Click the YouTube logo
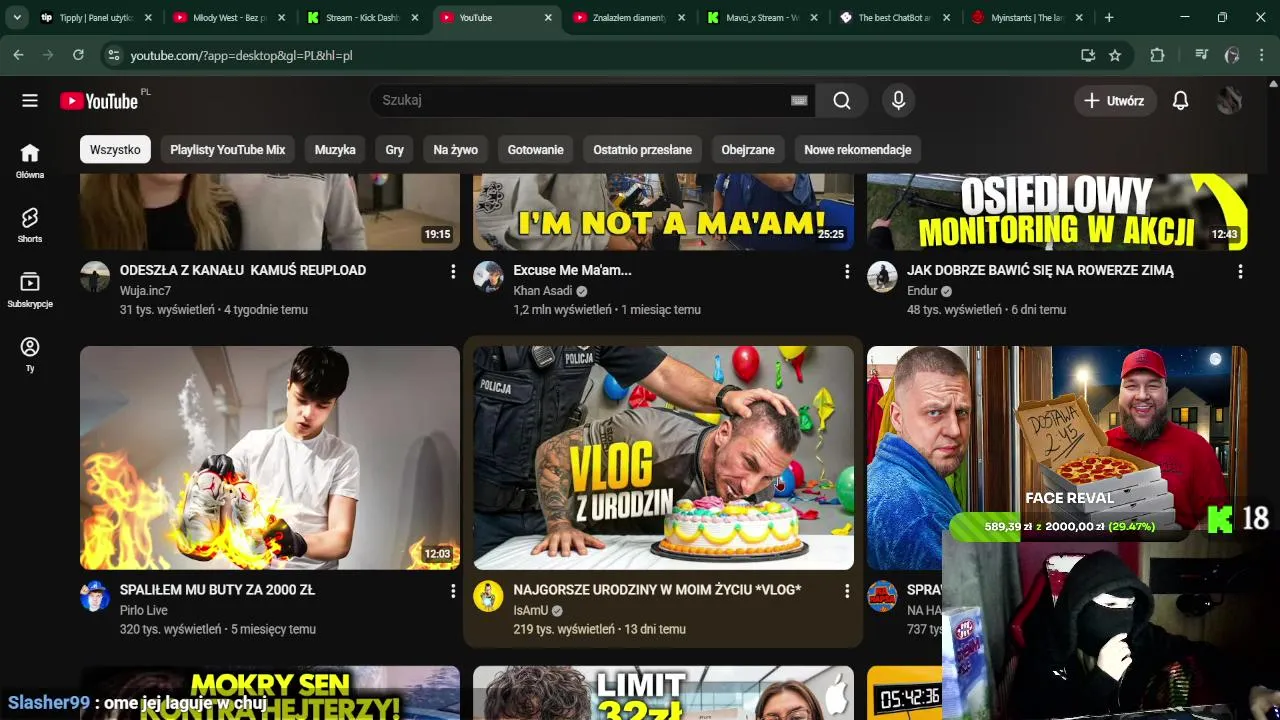 pos(99,101)
